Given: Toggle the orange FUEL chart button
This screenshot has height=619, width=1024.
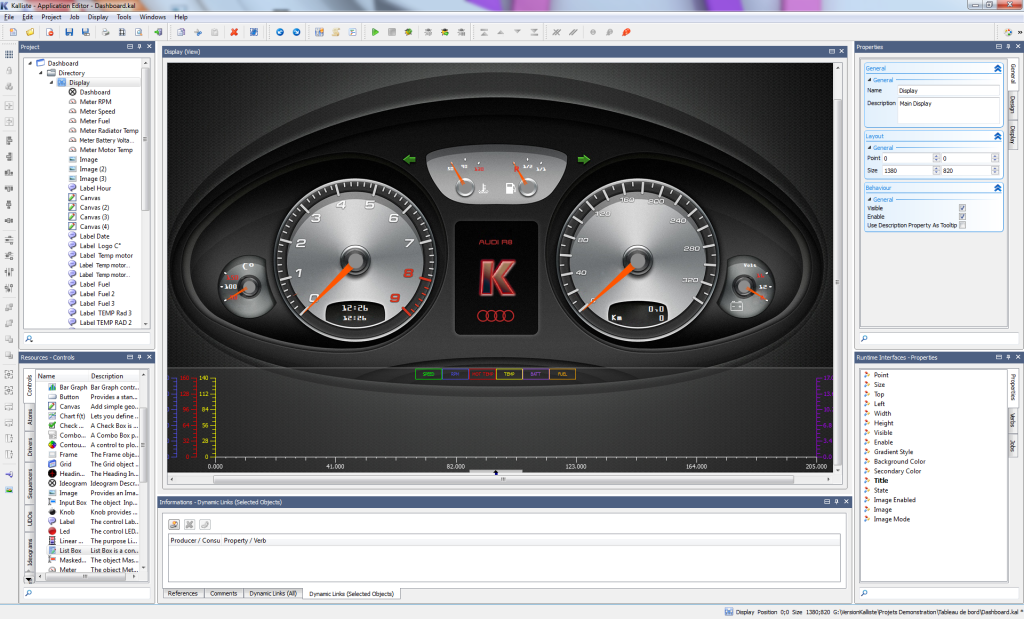Looking at the screenshot, I should 562,374.
